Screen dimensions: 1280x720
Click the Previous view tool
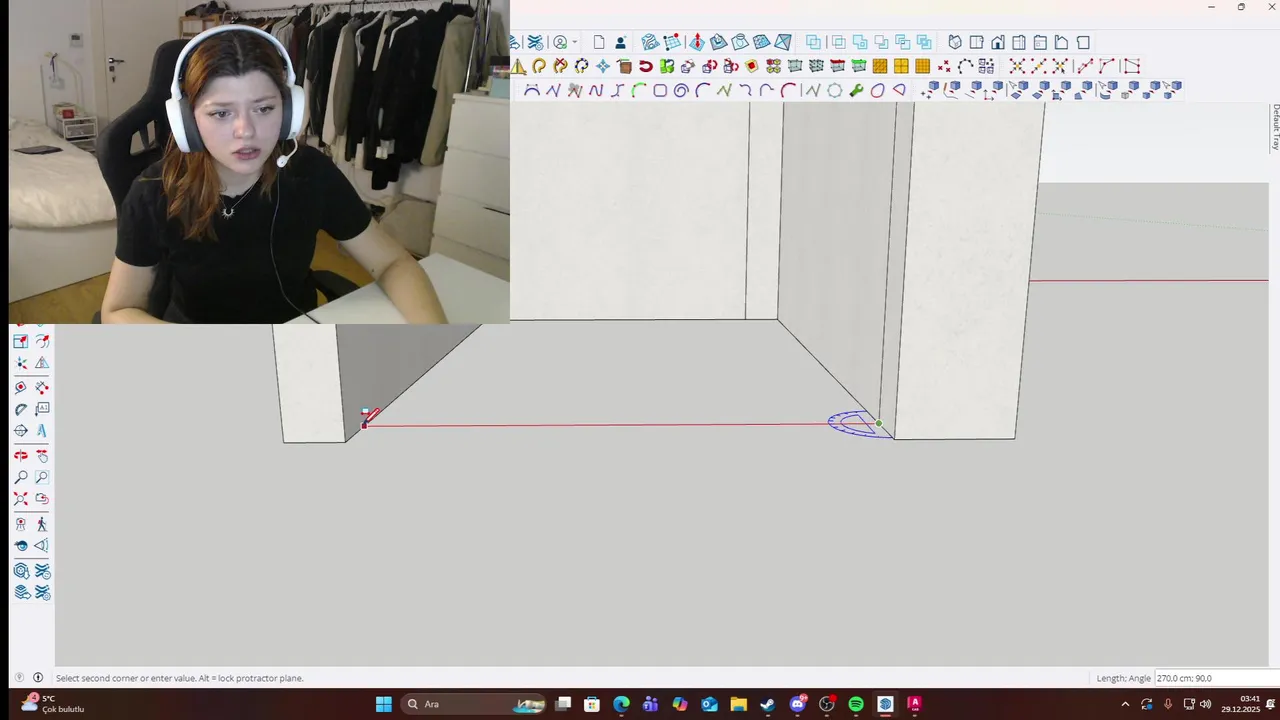click(42, 498)
